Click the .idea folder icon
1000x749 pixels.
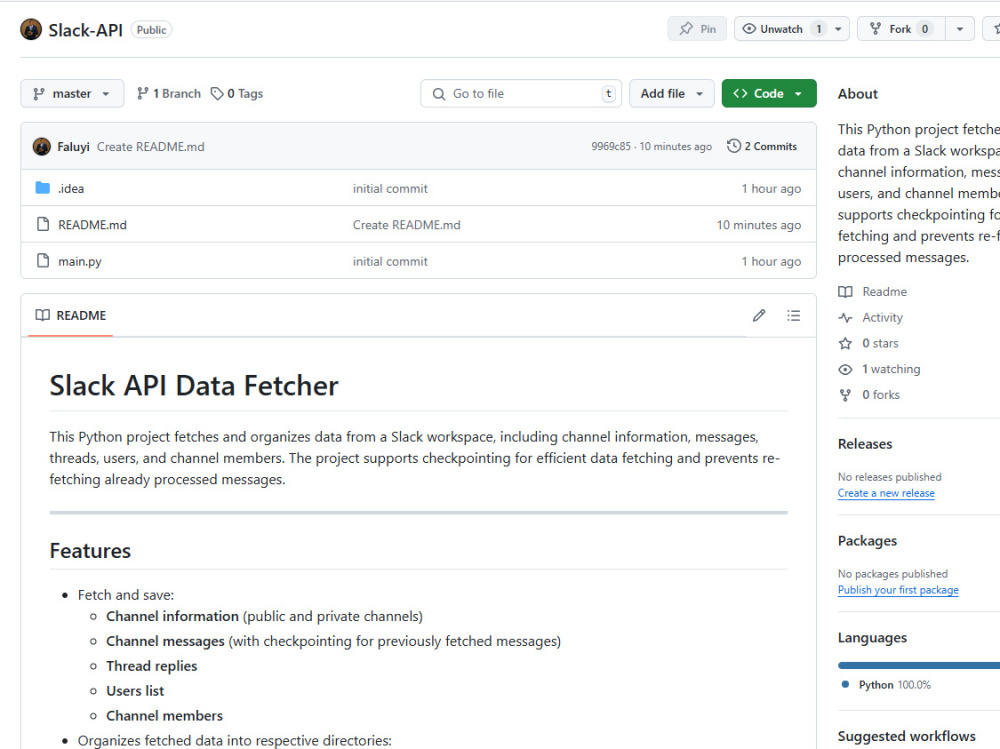point(43,188)
